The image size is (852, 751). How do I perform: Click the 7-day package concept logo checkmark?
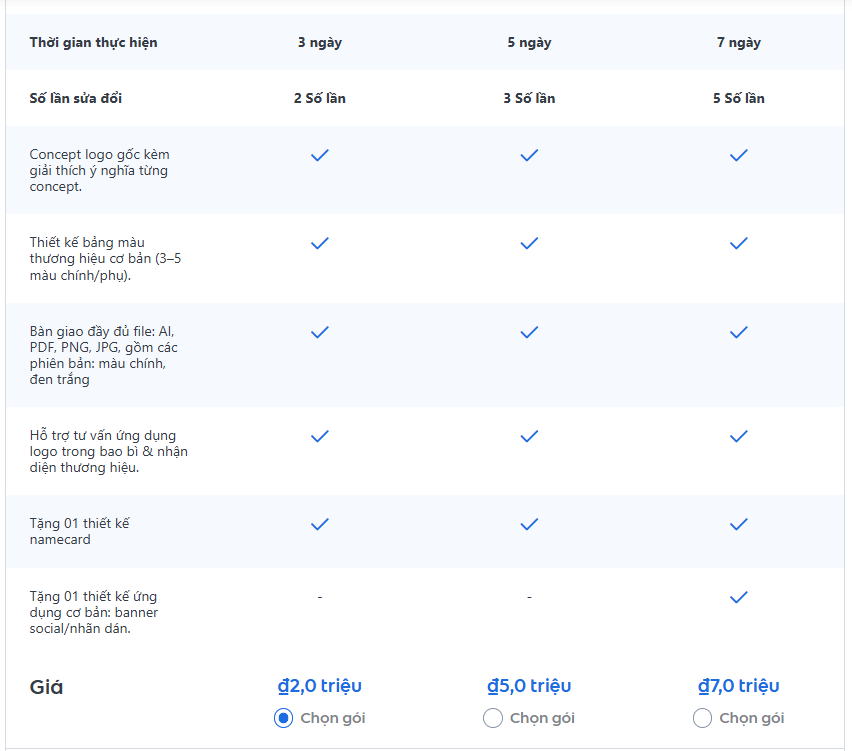(739, 155)
